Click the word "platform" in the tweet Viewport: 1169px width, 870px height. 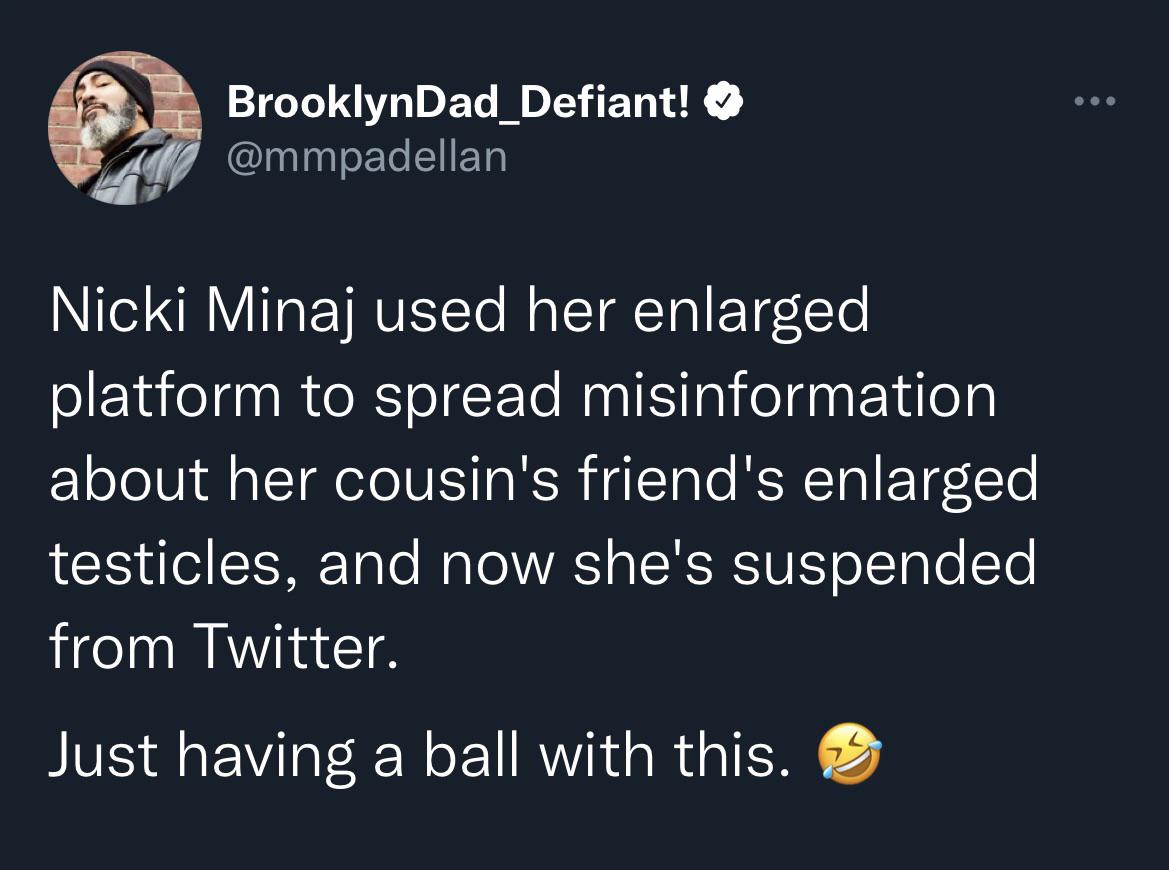tap(165, 398)
